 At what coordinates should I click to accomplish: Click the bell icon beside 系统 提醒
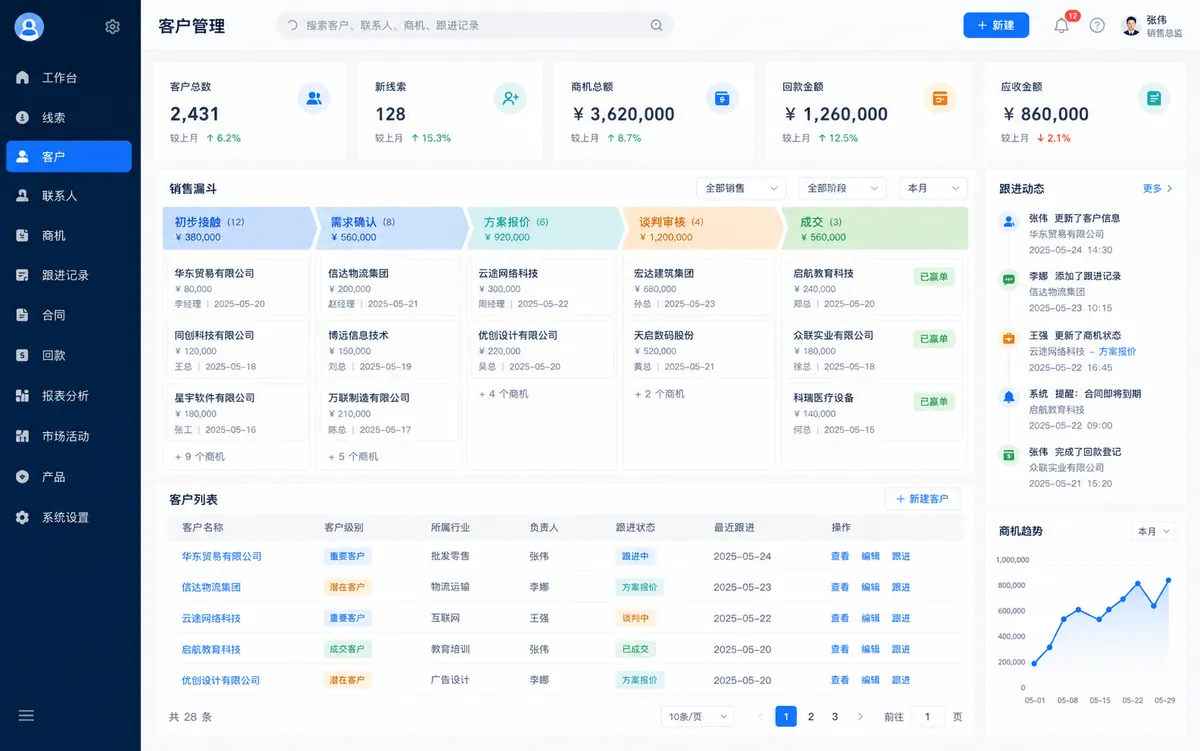click(1009, 397)
